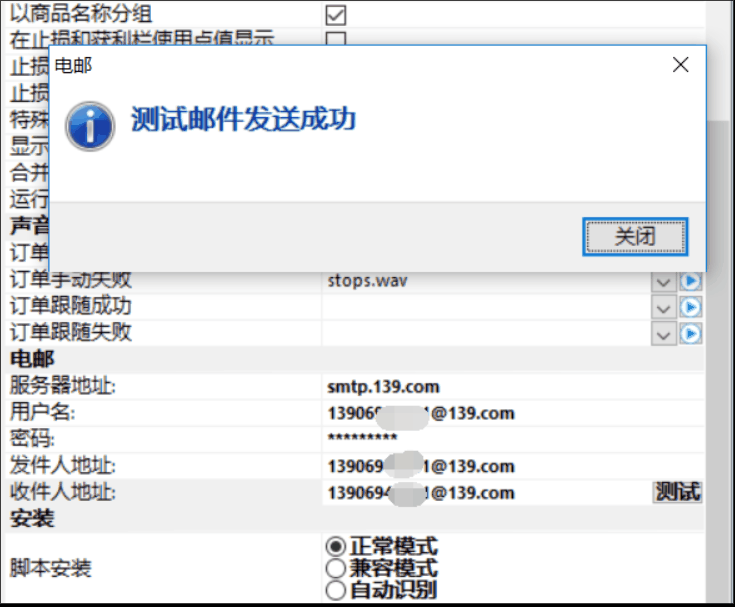Click the 测试 button beside recipient address

(x=677, y=492)
